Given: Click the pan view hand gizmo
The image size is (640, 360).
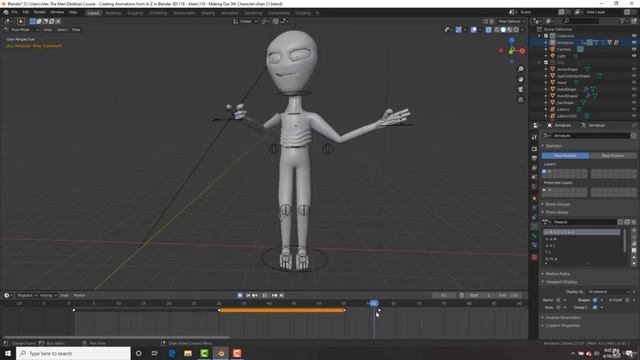Looking at the screenshot, I should 520,79.
